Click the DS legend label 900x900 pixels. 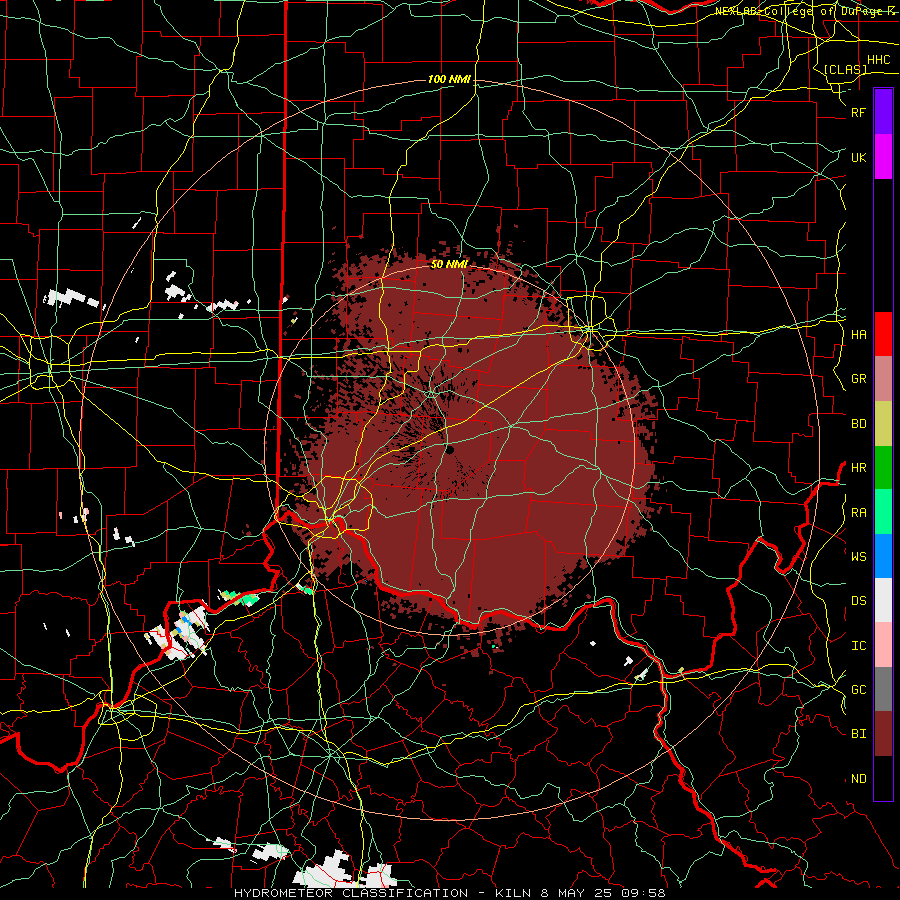(x=858, y=601)
